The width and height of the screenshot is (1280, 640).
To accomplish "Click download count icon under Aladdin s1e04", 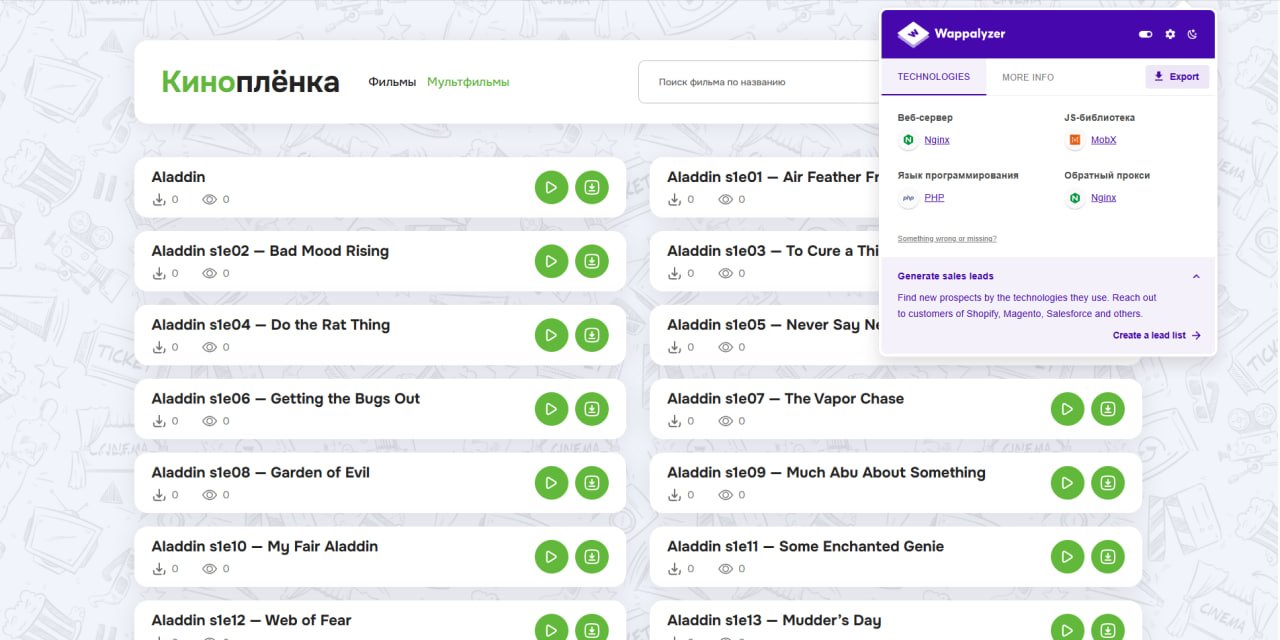I will (159, 347).
